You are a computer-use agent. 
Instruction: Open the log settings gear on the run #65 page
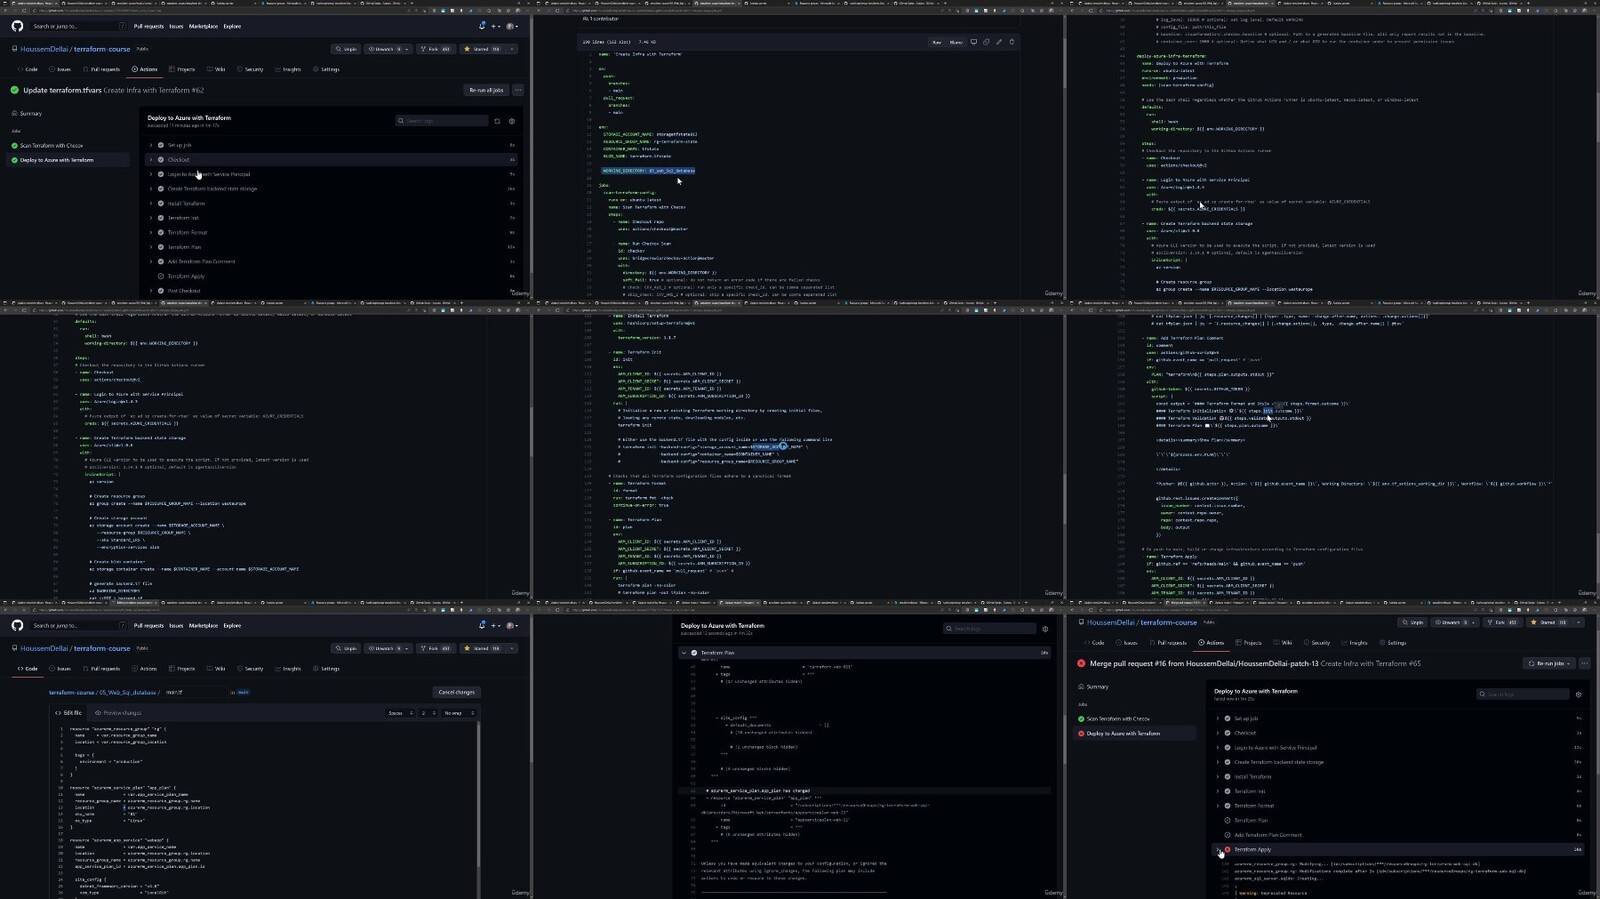tap(1578, 694)
